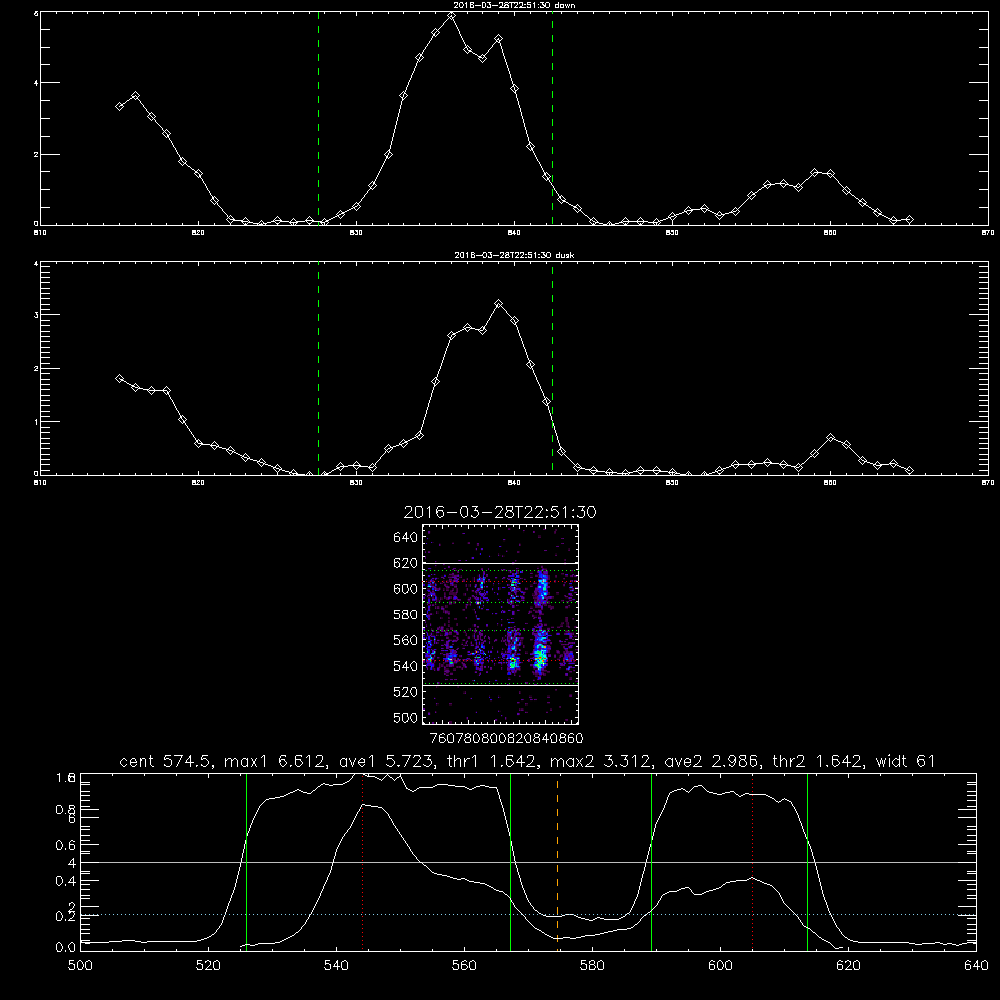
Task: Click the "max1 6.612" value in stats line
Action: click(x=272, y=761)
